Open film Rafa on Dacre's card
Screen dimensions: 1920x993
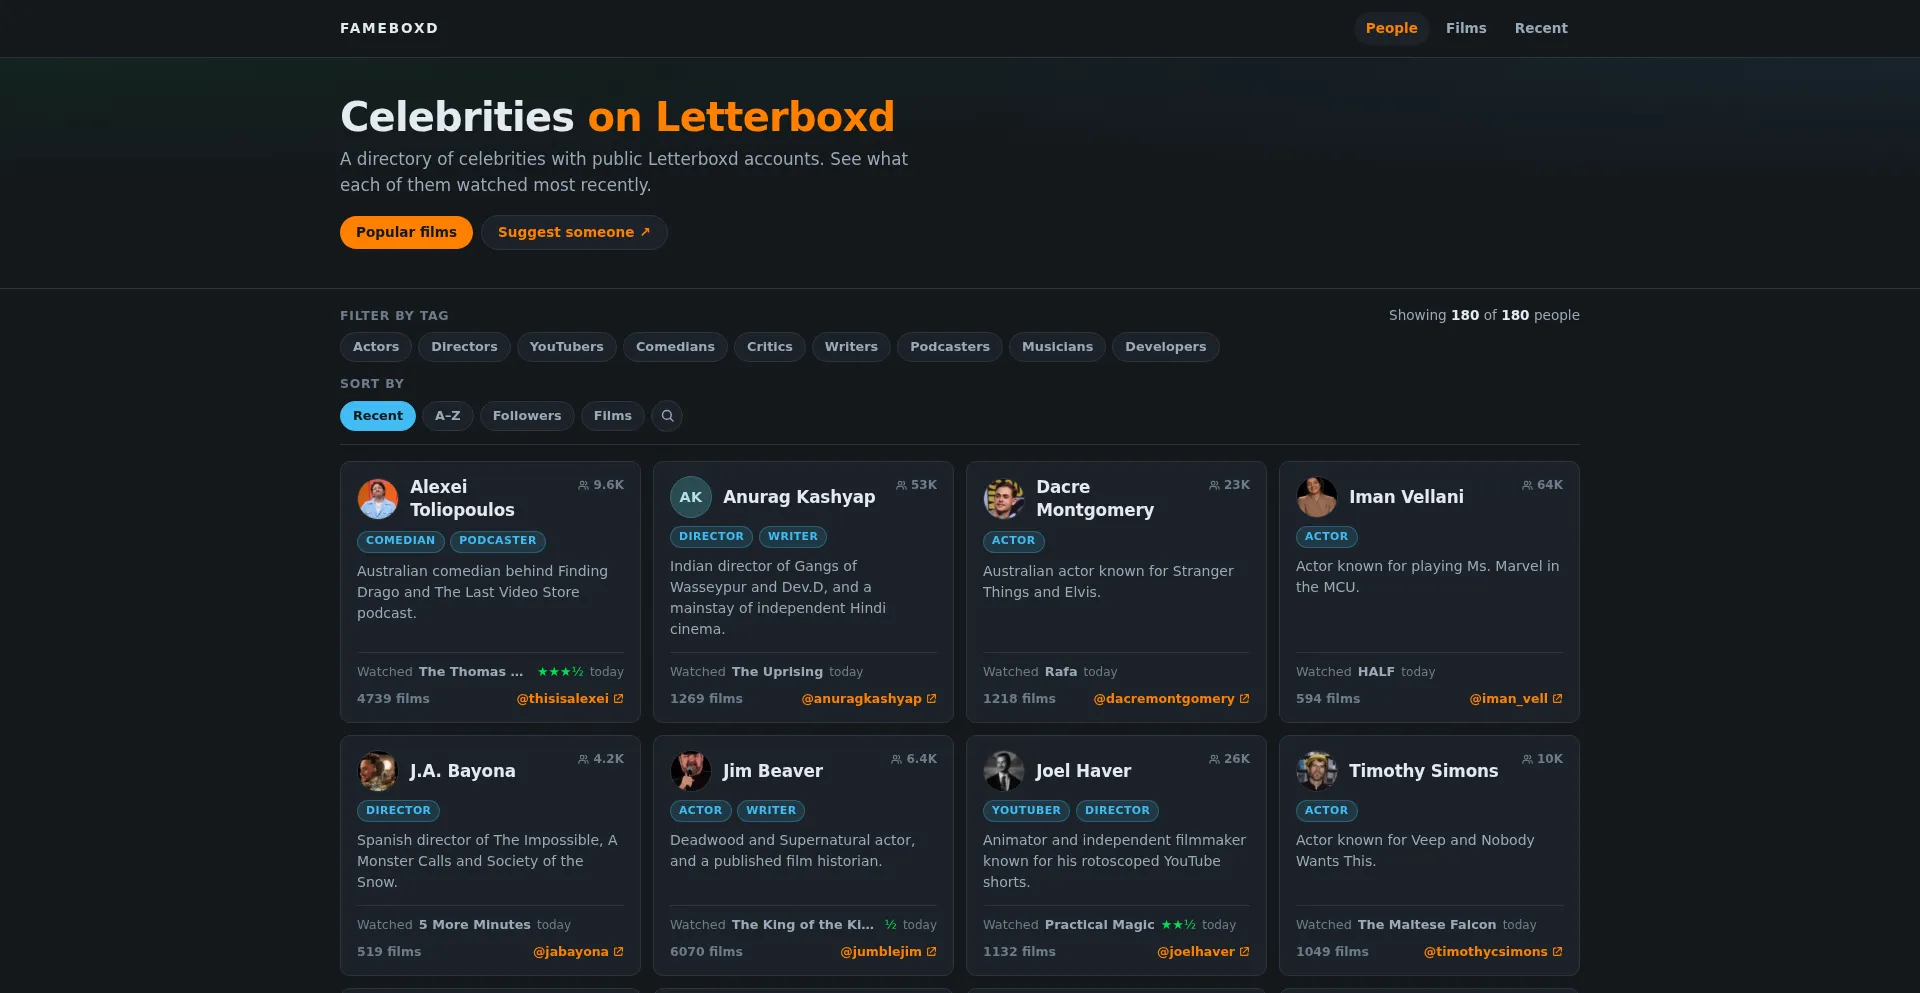(1061, 672)
